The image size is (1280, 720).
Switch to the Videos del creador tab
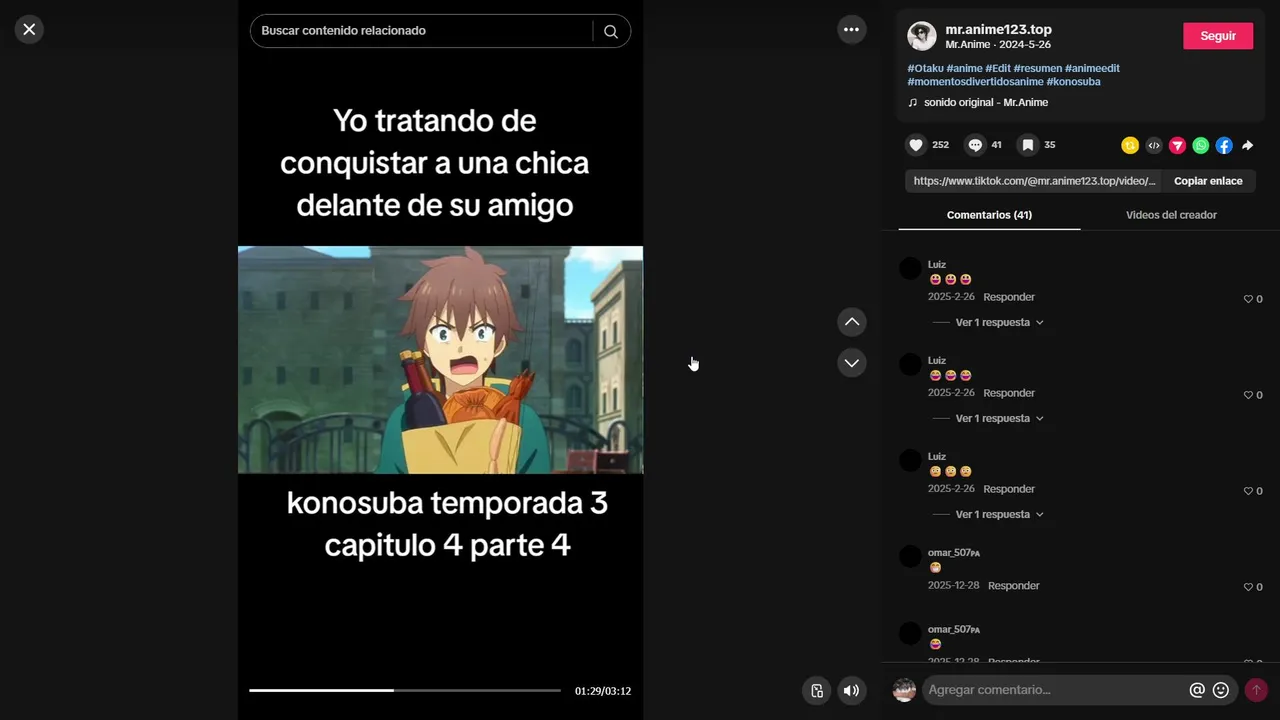(1171, 215)
